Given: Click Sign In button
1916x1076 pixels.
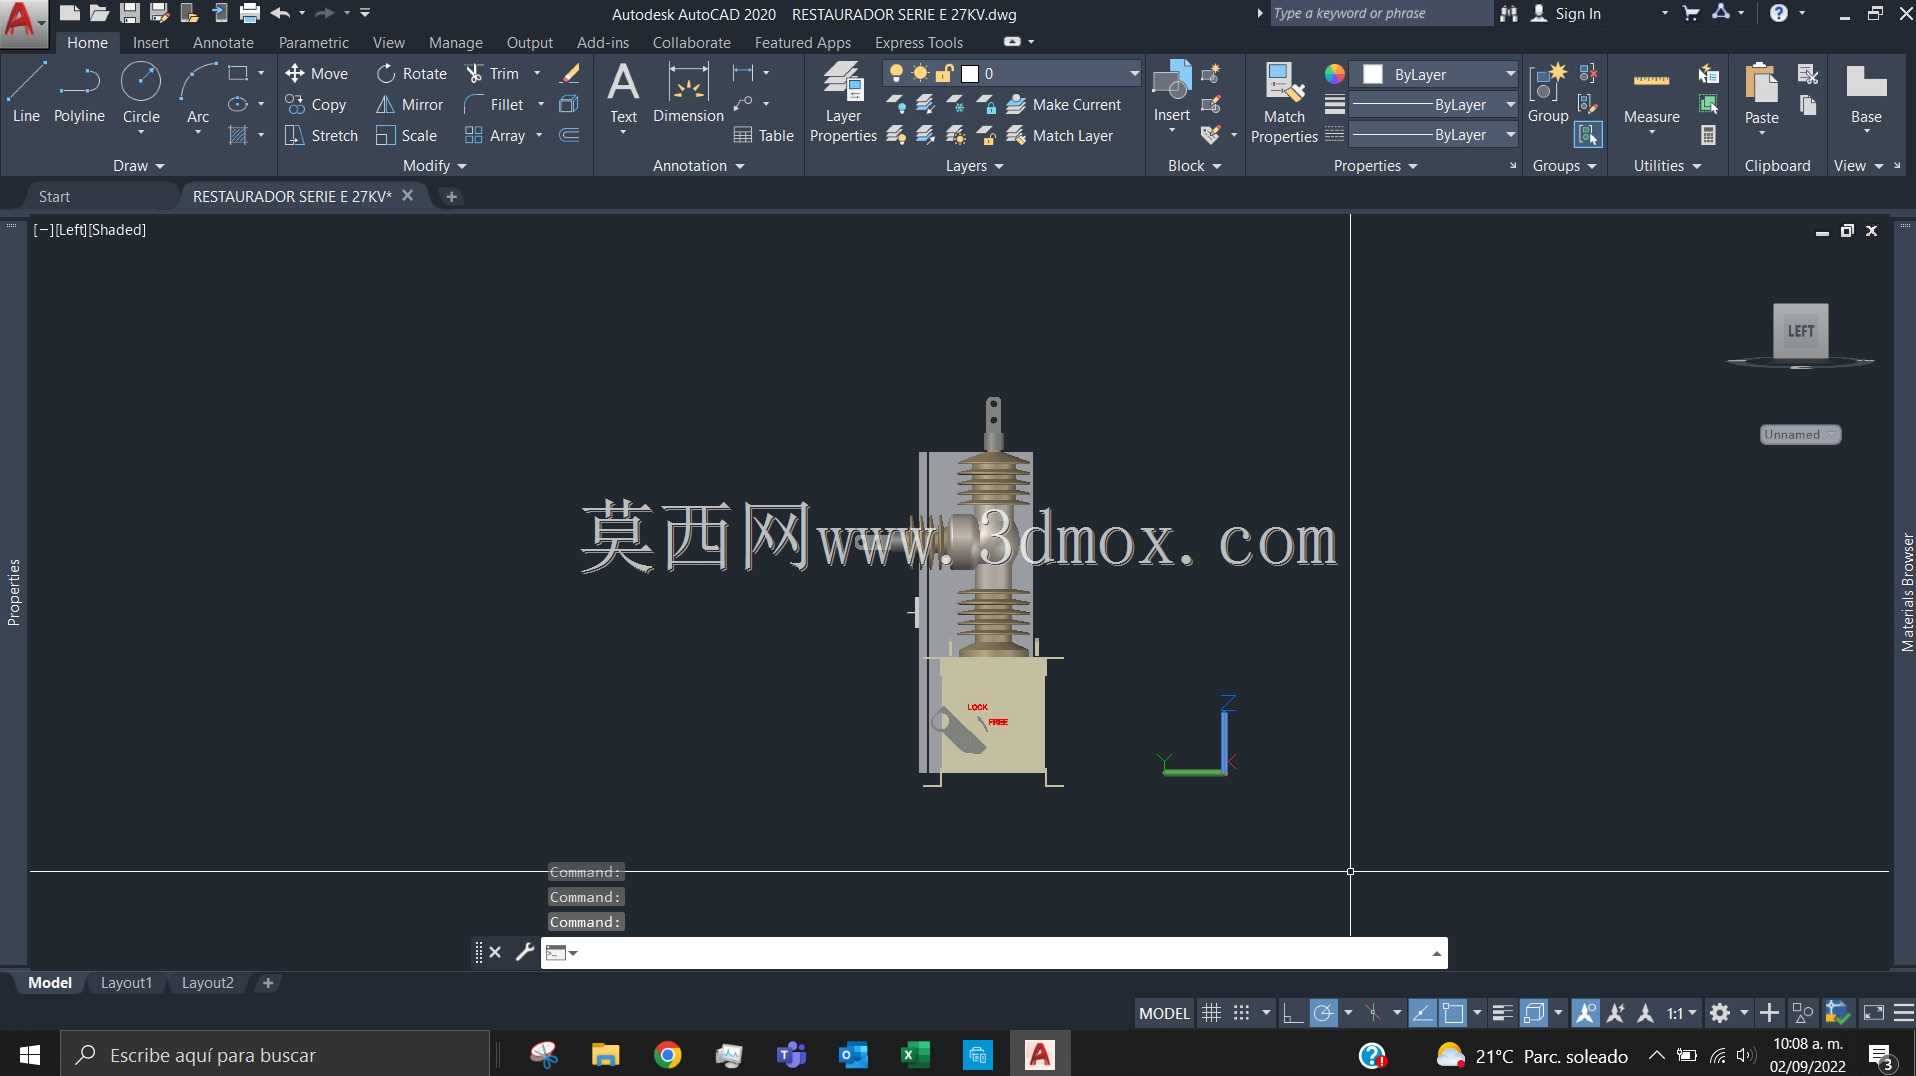Looking at the screenshot, I should (x=1566, y=13).
